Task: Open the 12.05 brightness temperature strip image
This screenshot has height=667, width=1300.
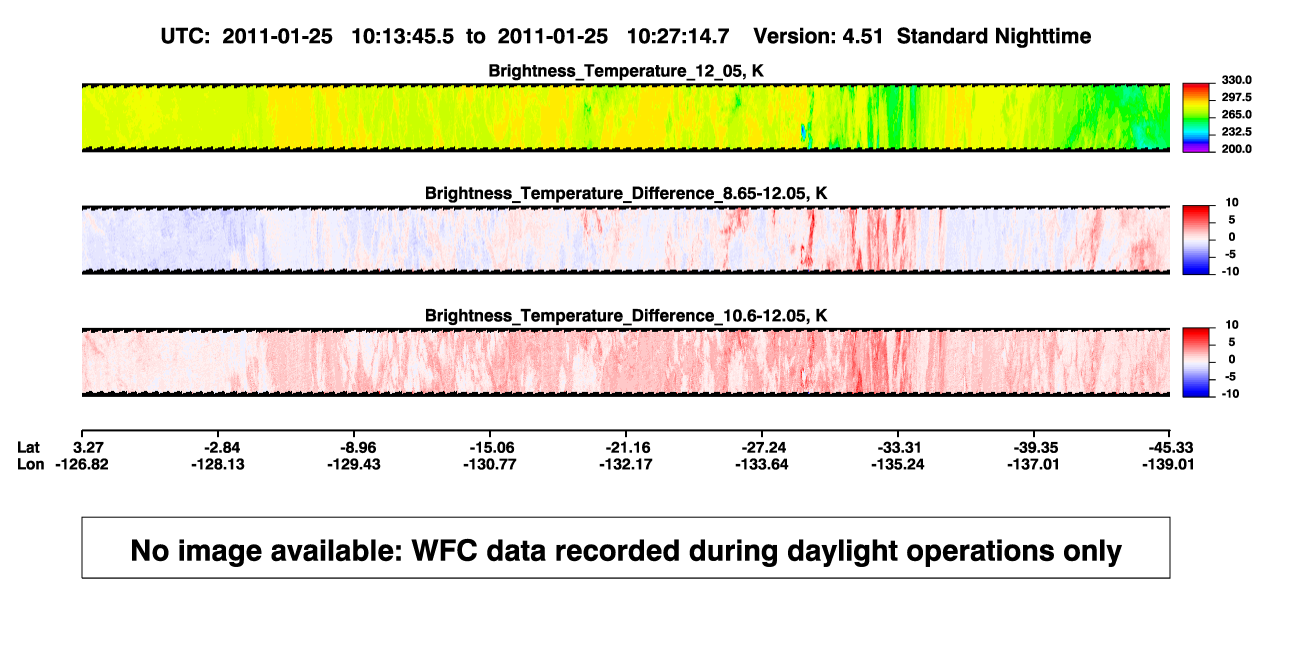Action: pyautogui.click(x=625, y=117)
